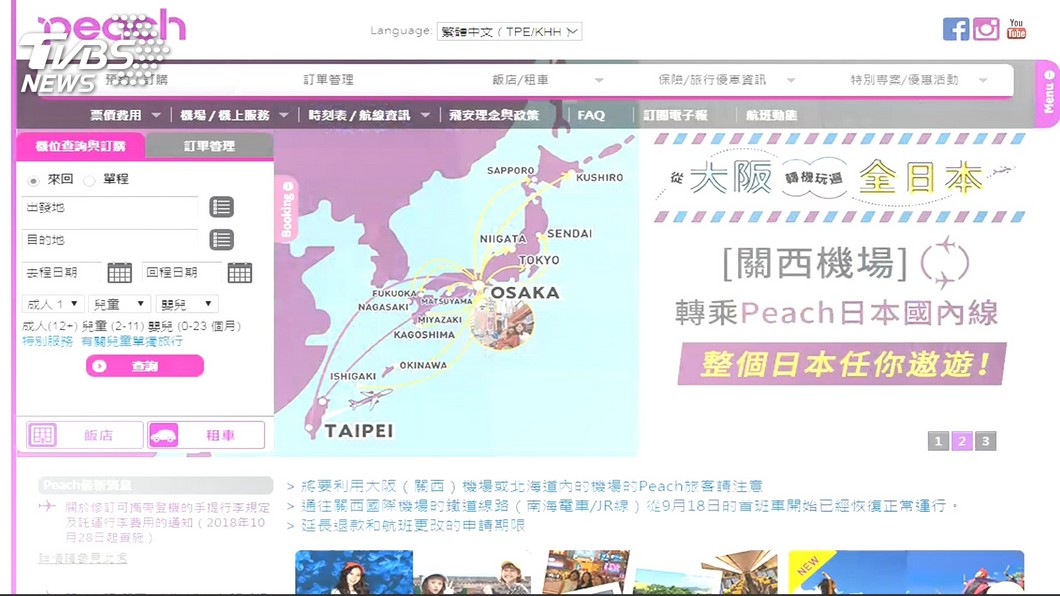Show banner slide 1

coord(938,441)
